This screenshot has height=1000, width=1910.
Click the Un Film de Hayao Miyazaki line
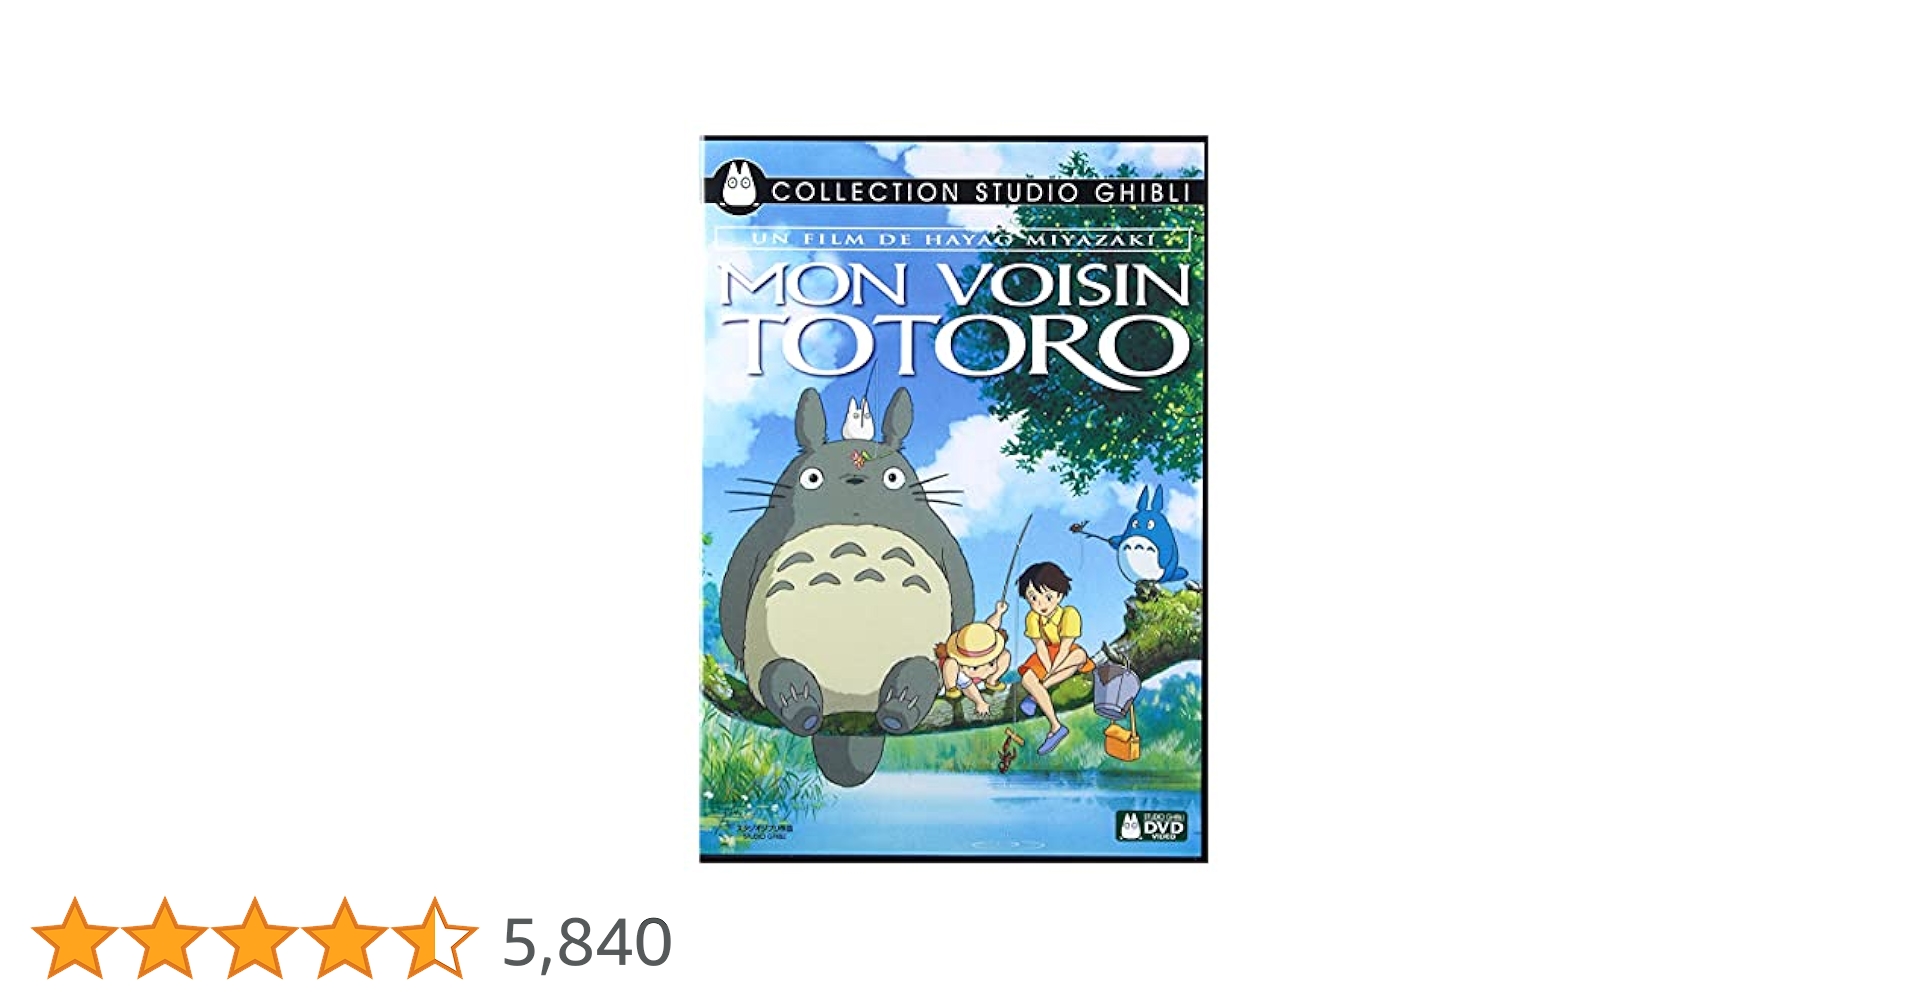(953, 239)
